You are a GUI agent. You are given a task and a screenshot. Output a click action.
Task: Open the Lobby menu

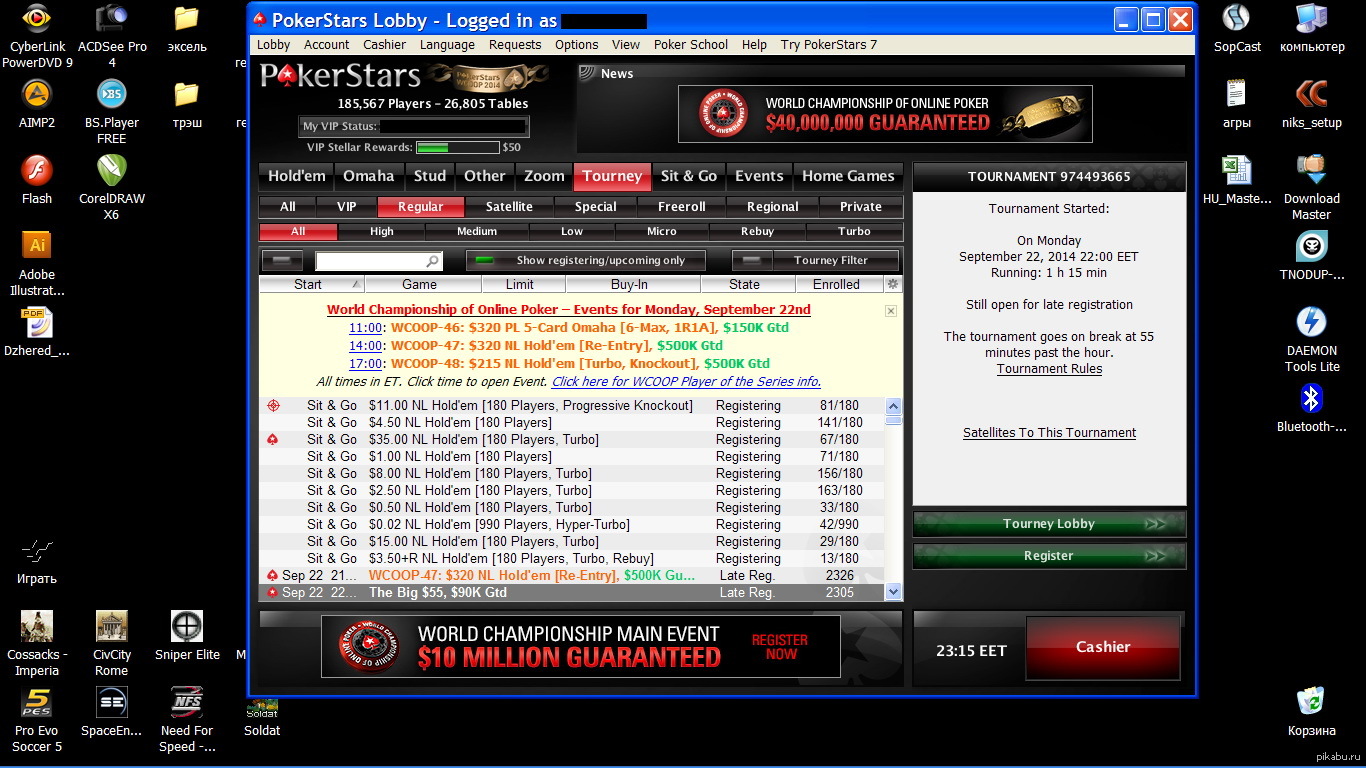coord(273,44)
